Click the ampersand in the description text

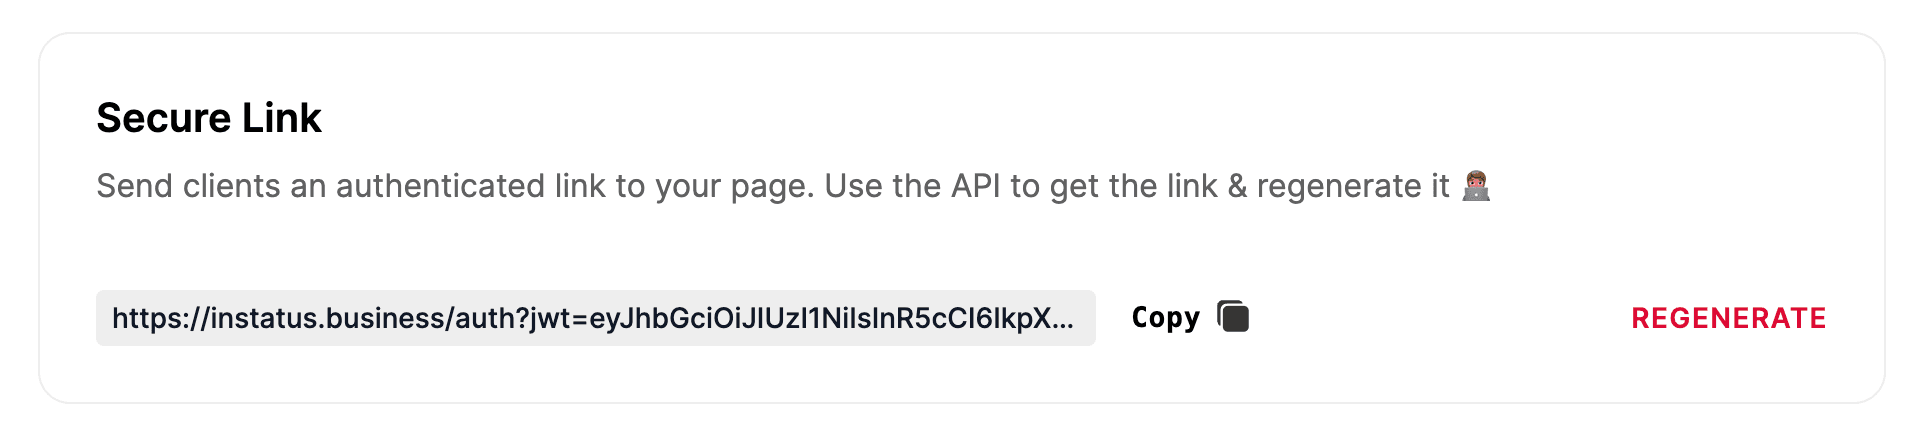[x=1237, y=186]
